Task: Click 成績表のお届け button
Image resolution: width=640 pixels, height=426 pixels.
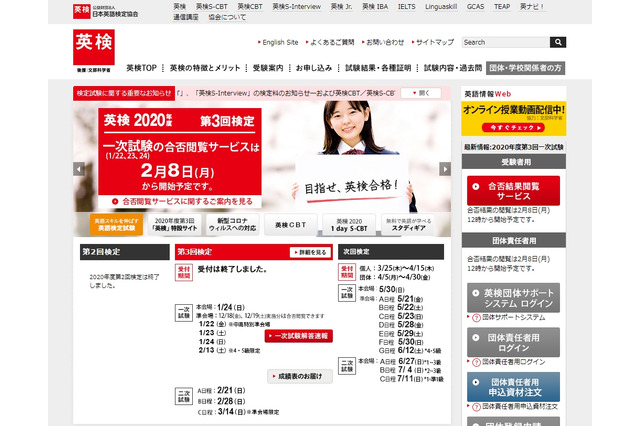Action: tap(300, 376)
